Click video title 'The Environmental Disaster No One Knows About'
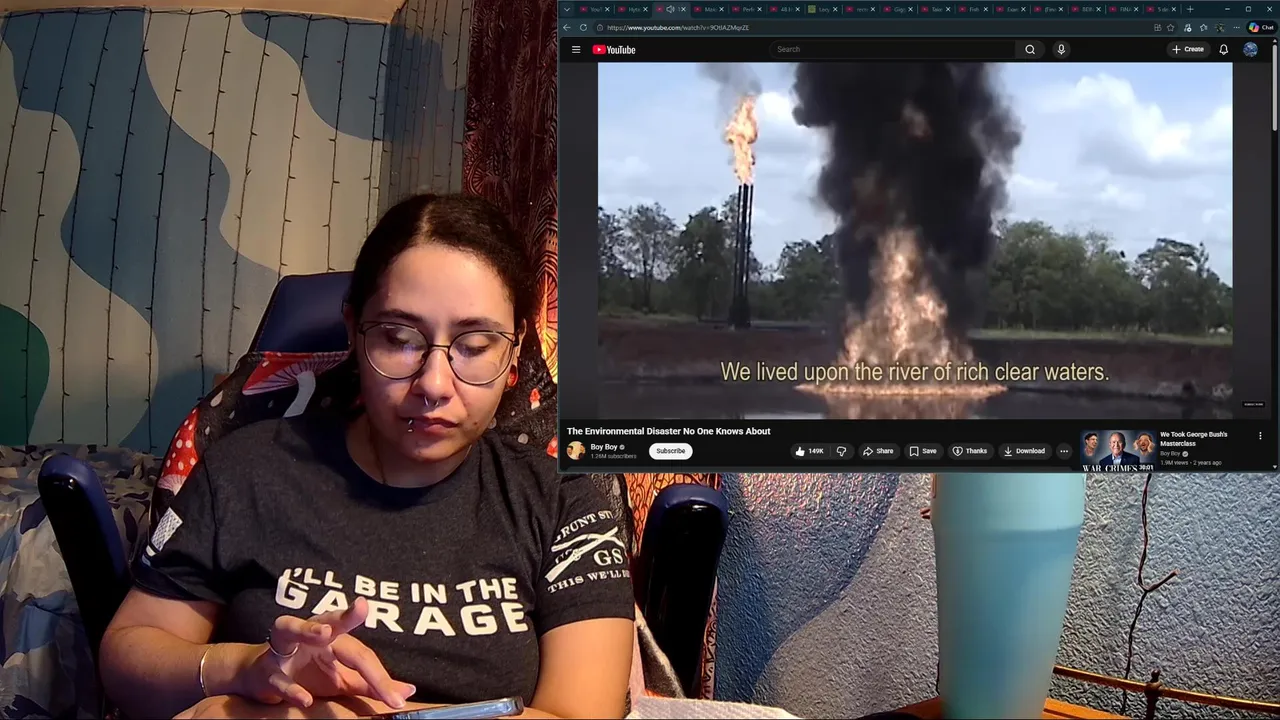 668,431
